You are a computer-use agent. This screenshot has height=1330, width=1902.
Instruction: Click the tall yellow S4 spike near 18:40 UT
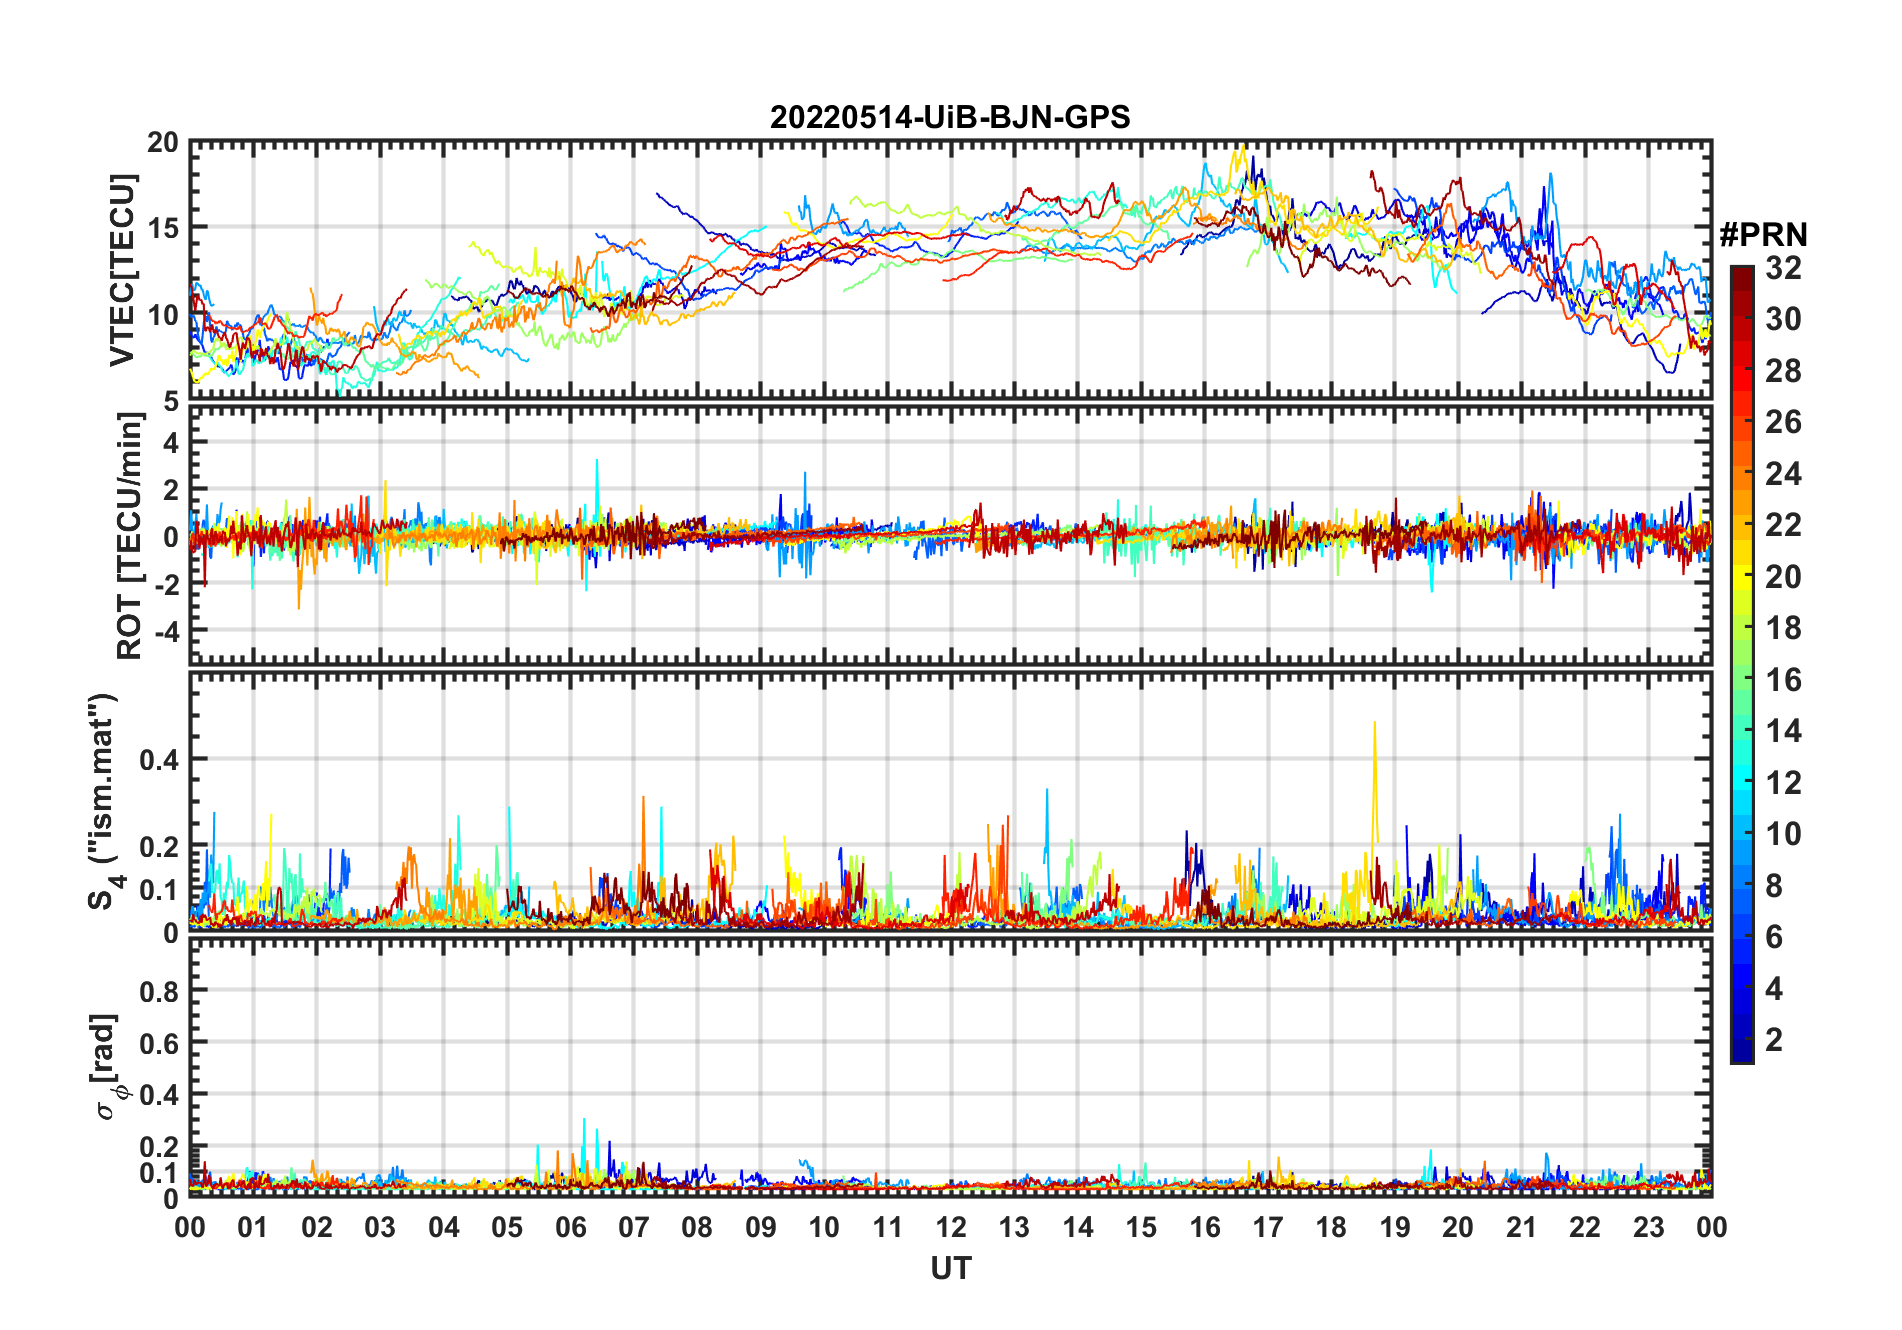click(x=1374, y=780)
